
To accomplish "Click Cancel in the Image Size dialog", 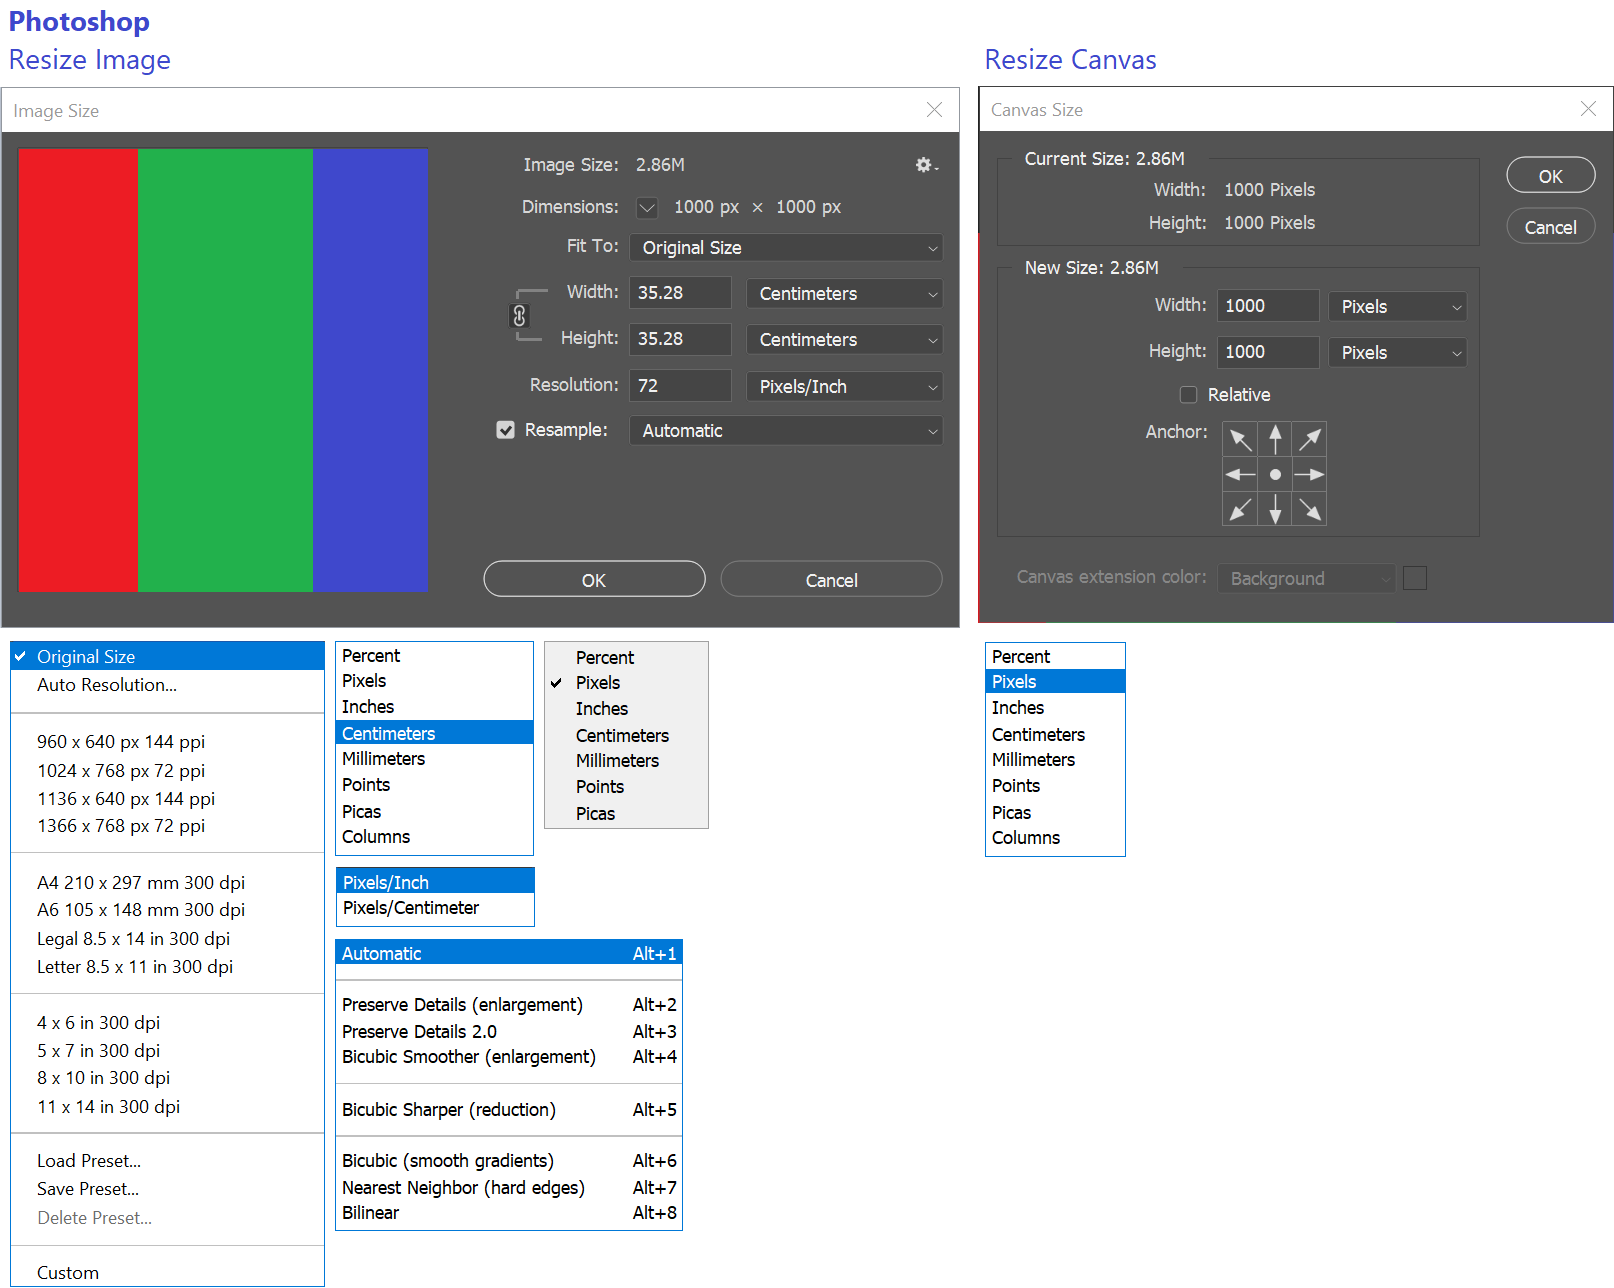I will click(x=831, y=580).
